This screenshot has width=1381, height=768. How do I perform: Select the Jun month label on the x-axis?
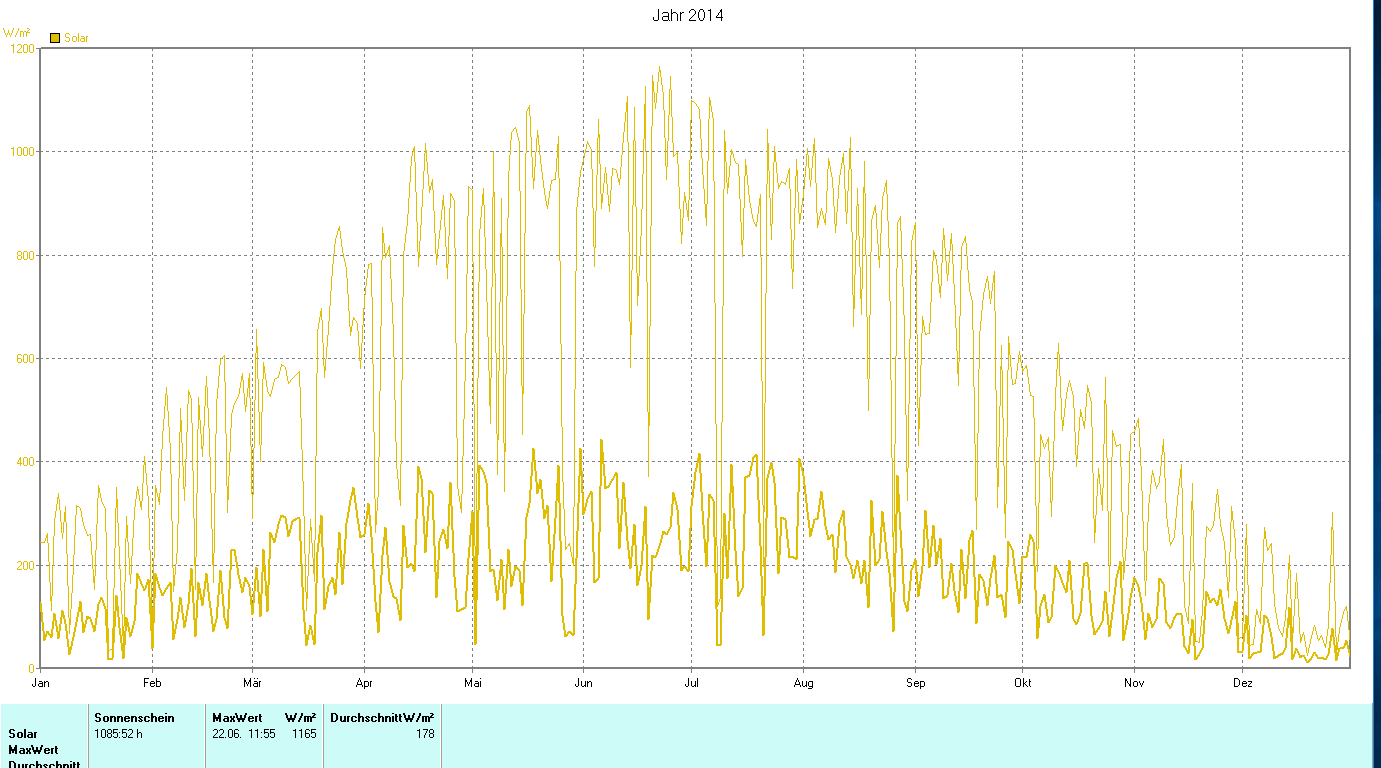(583, 684)
